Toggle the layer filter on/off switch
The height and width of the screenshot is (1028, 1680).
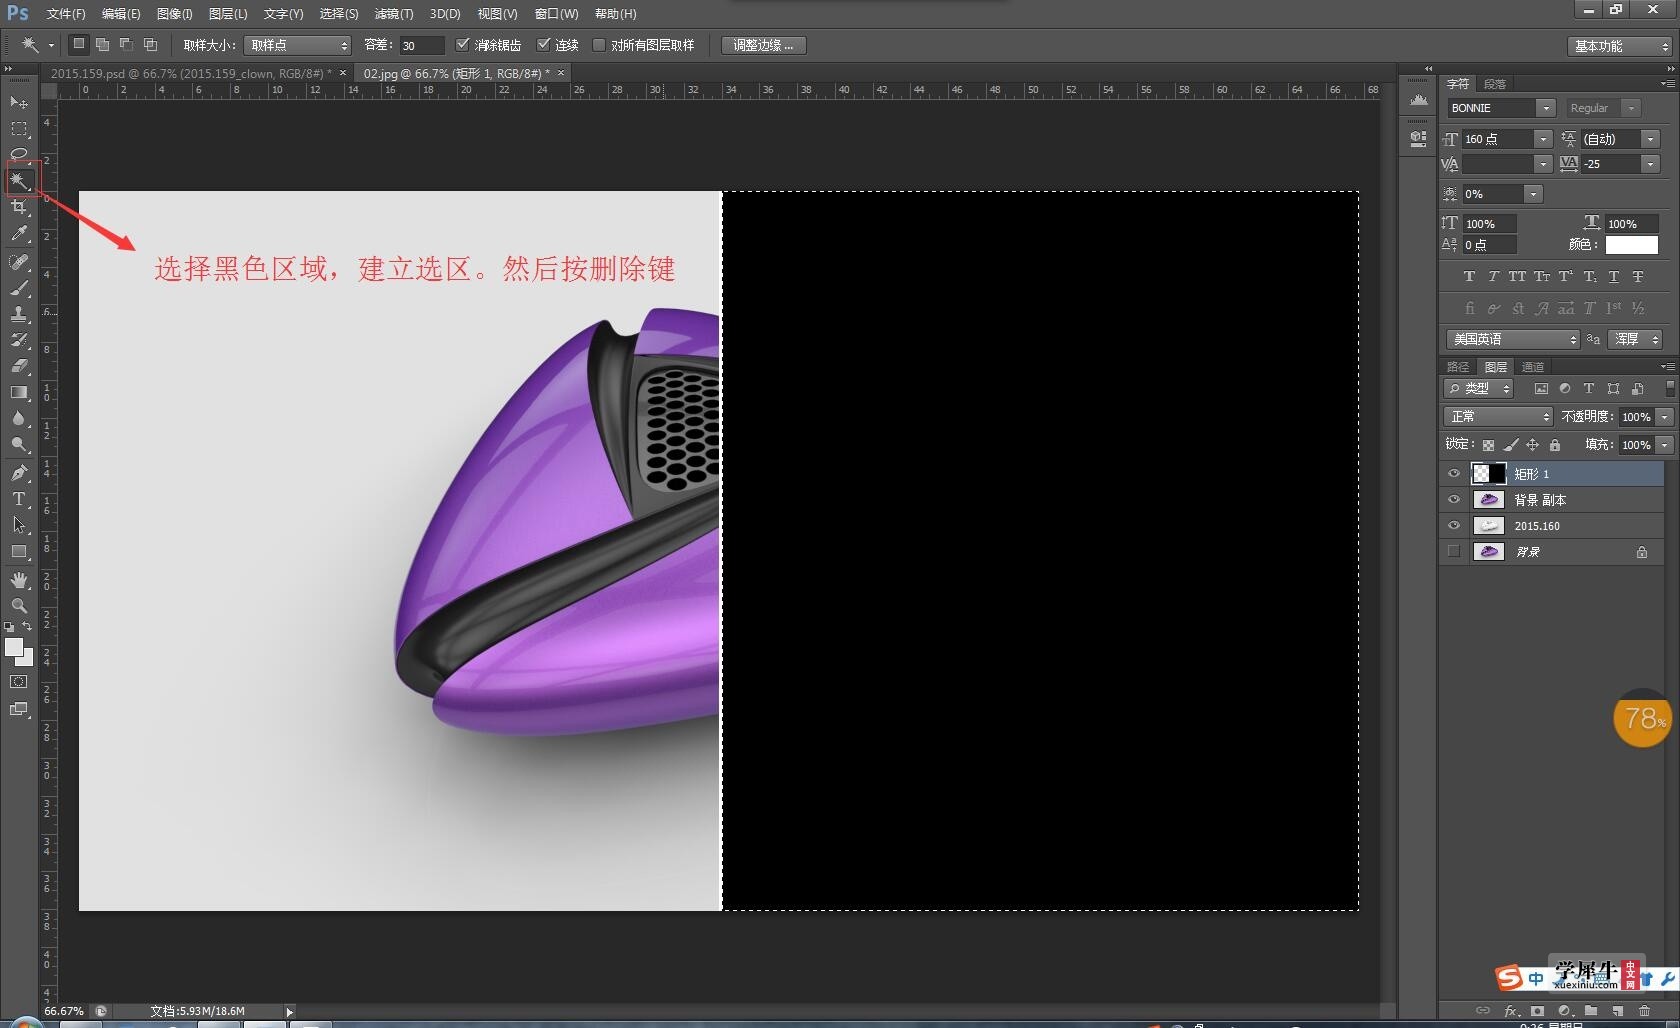point(1669,389)
